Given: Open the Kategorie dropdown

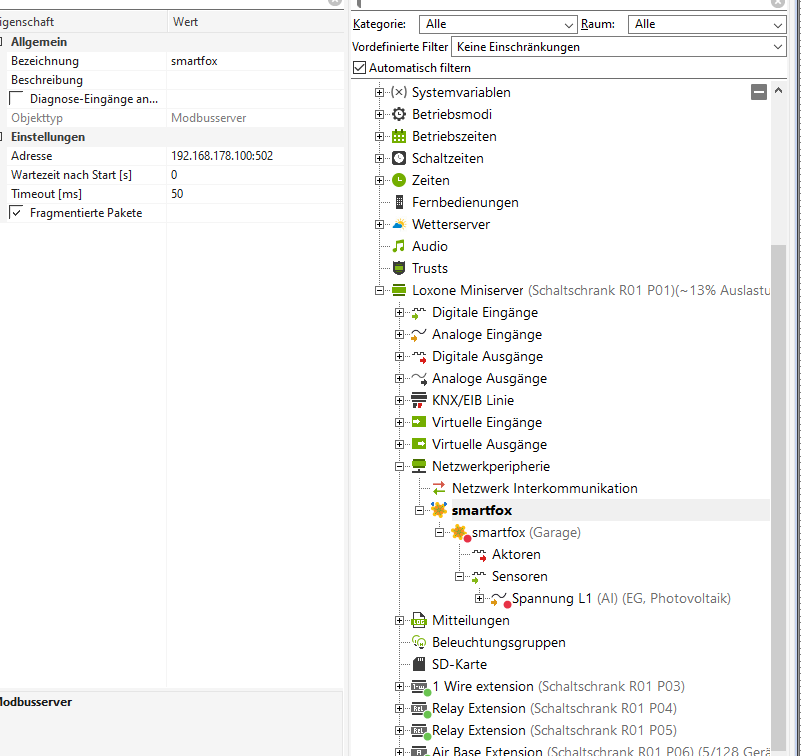Looking at the screenshot, I should [498, 24].
